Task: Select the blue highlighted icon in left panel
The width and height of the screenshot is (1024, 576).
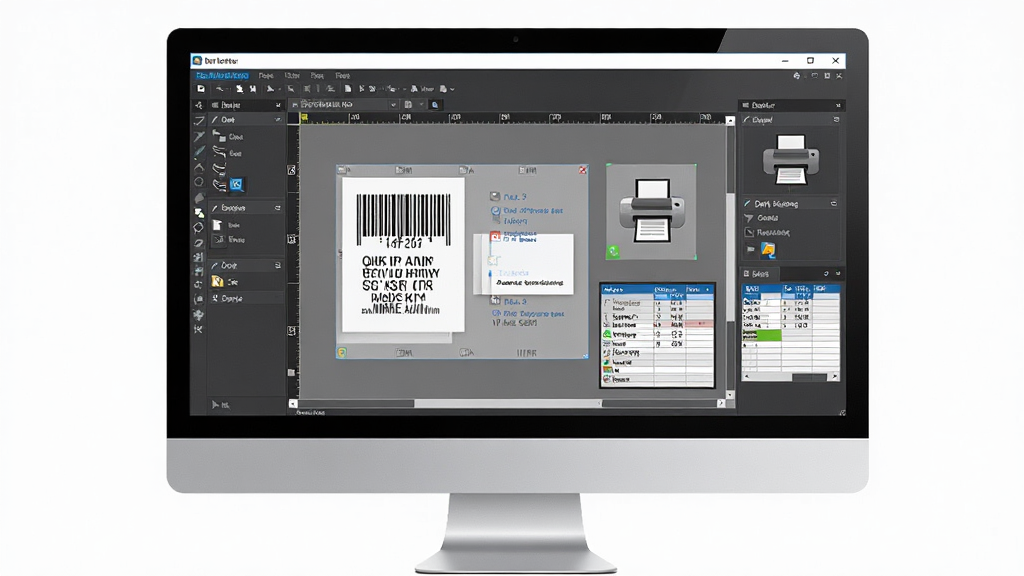Action: (x=236, y=184)
